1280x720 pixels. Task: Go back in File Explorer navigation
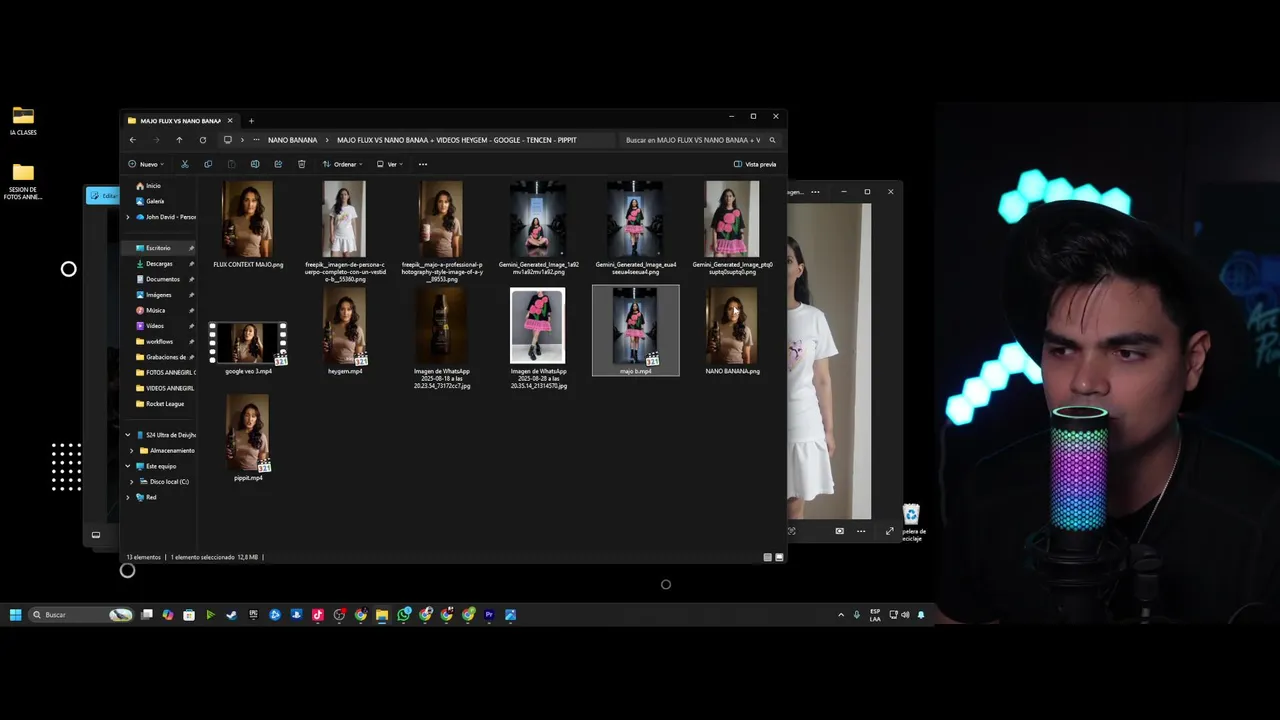coord(132,140)
